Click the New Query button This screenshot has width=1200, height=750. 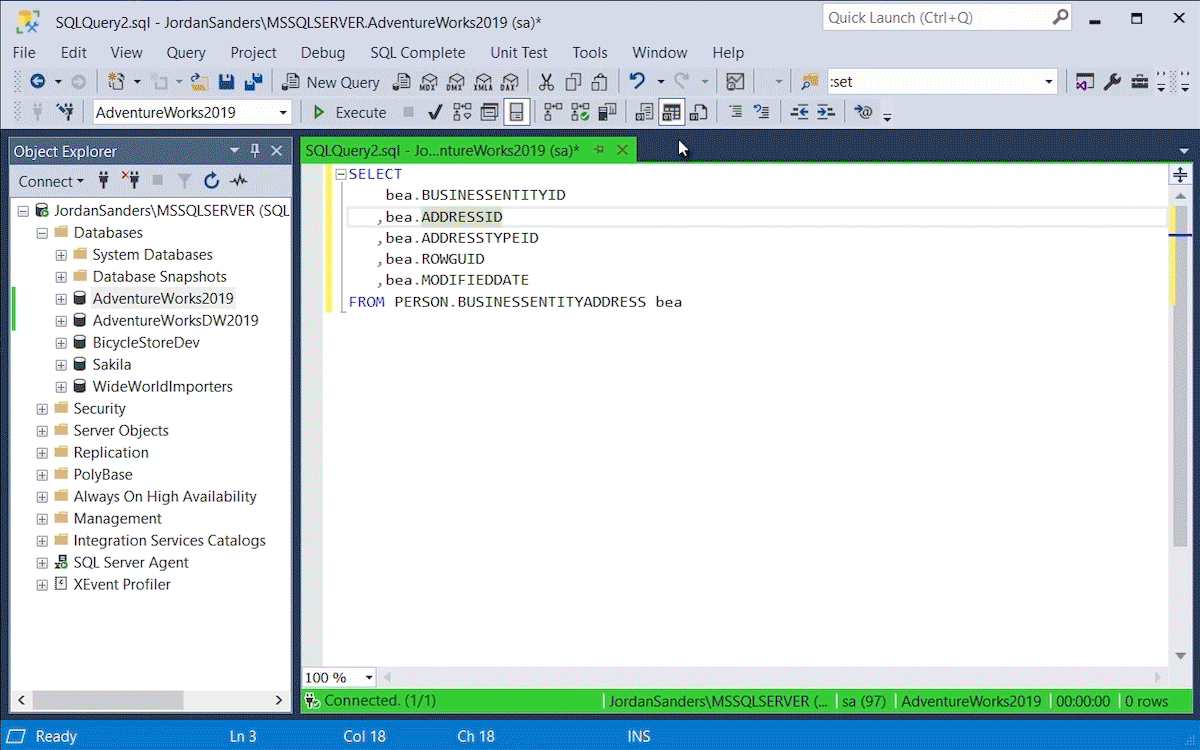coord(332,82)
